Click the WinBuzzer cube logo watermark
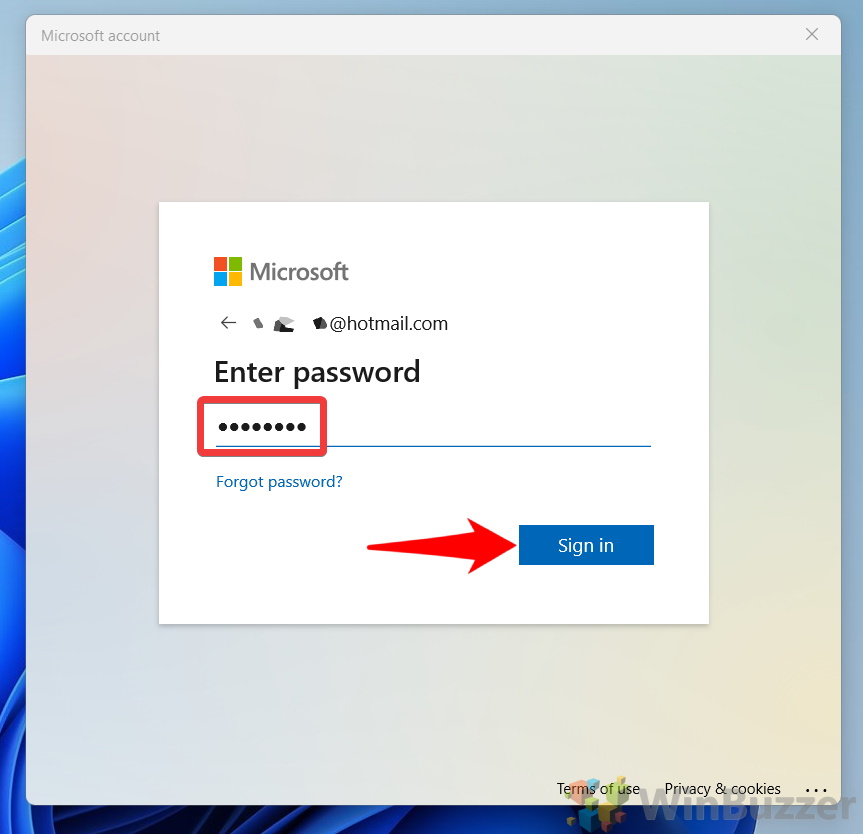The height and width of the screenshot is (834, 863). (597, 804)
